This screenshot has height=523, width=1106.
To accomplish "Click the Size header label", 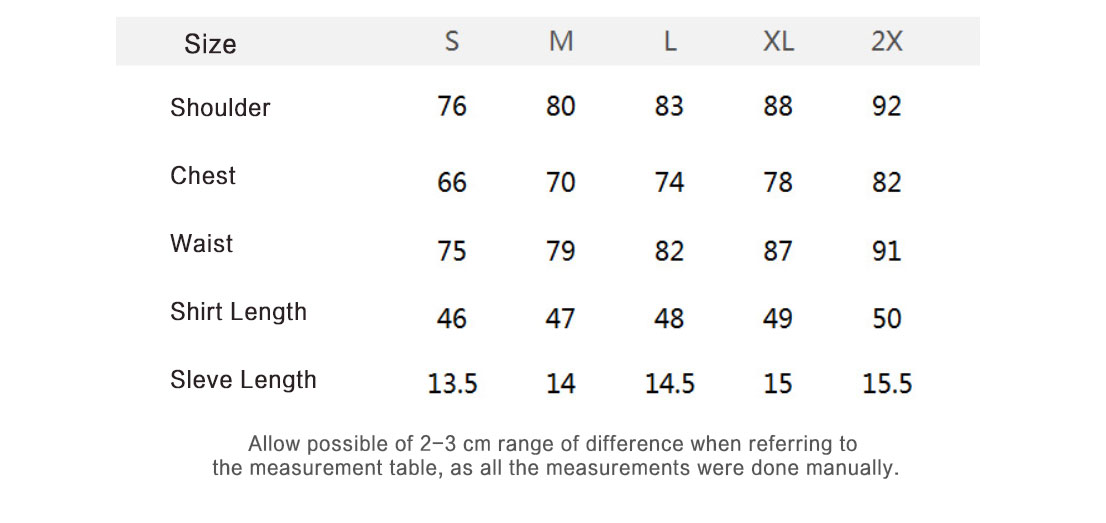I will 210,44.
